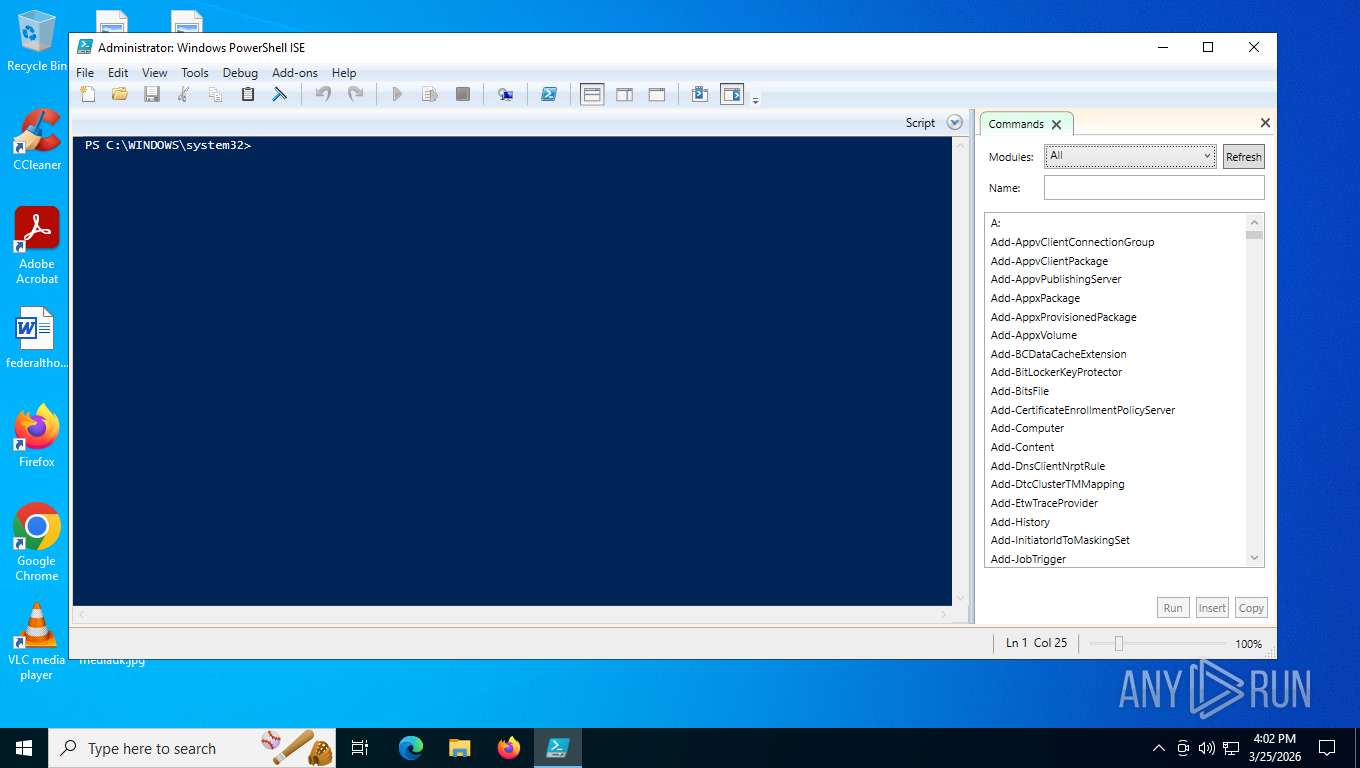Click Show Command Window toolbar icon

pyautogui.click(x=700, y=94)
